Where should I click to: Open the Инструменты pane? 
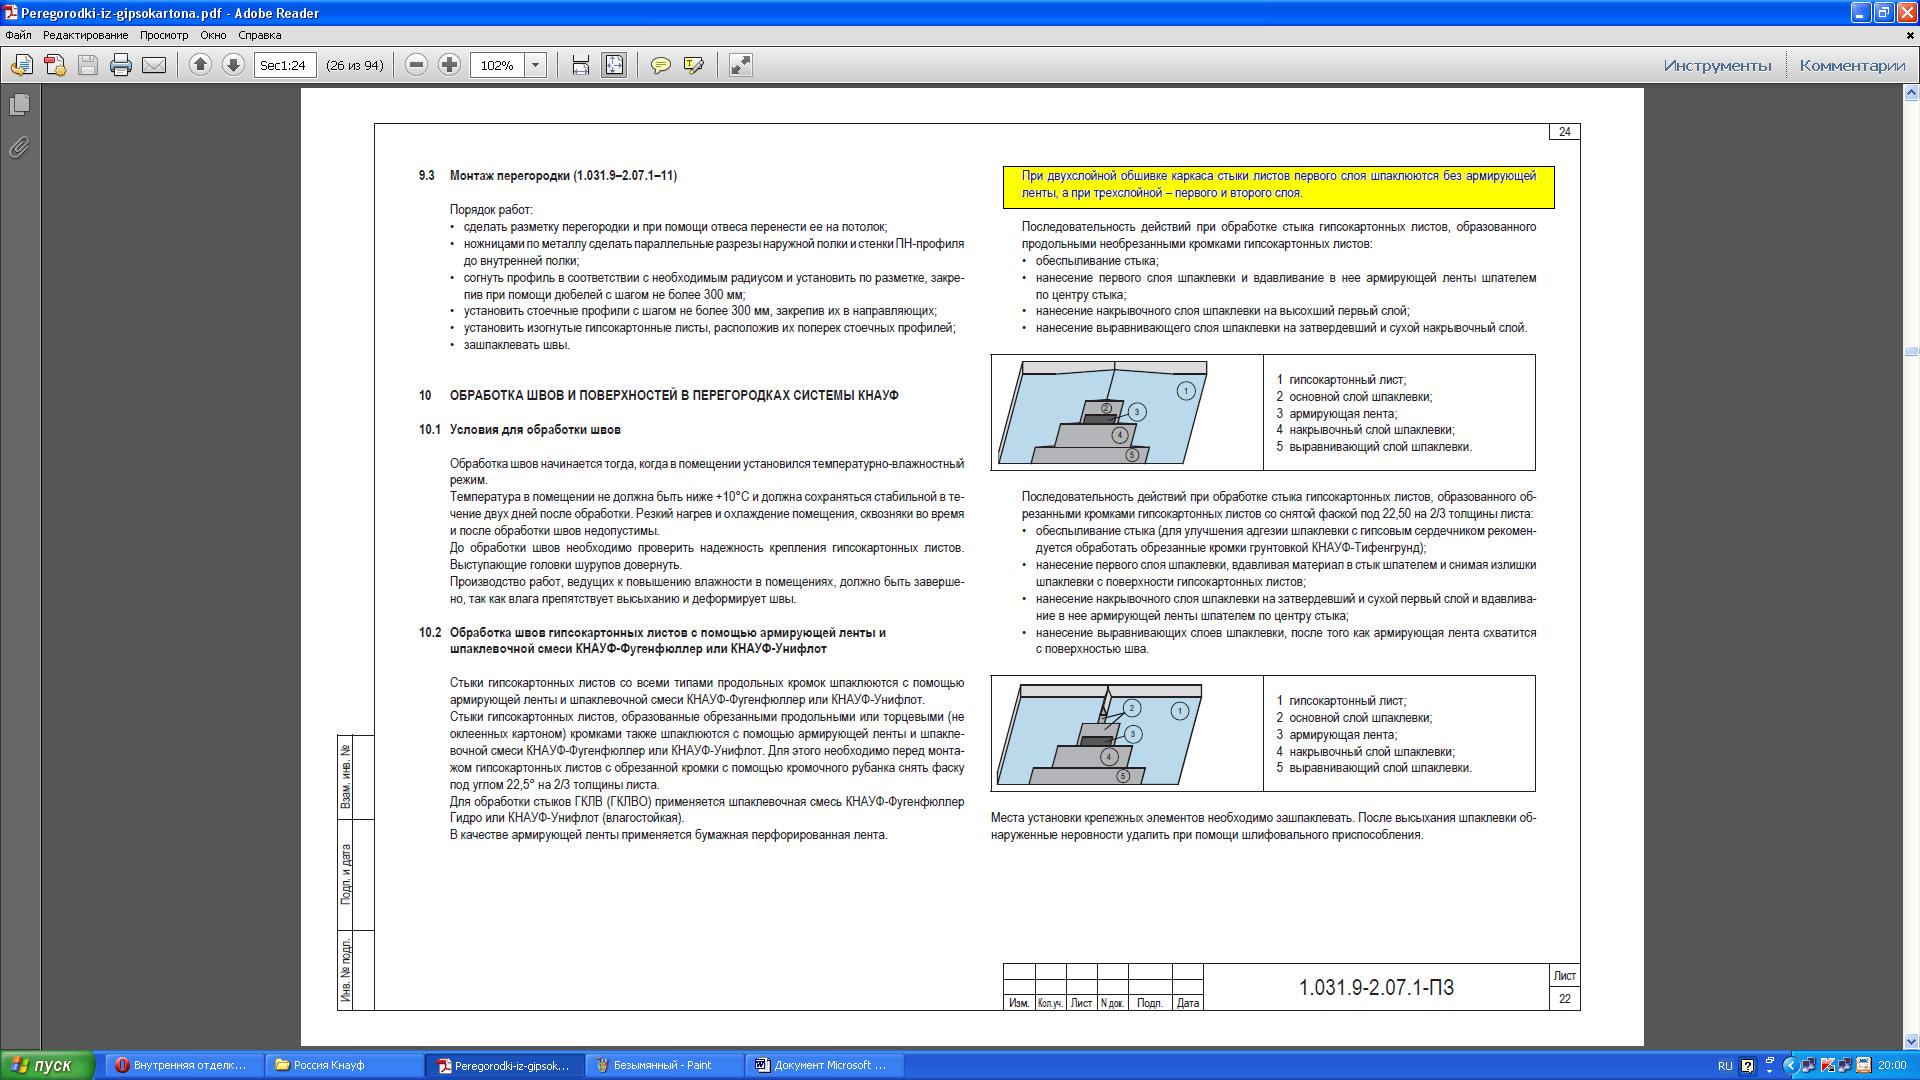(x=1717, y=65)
